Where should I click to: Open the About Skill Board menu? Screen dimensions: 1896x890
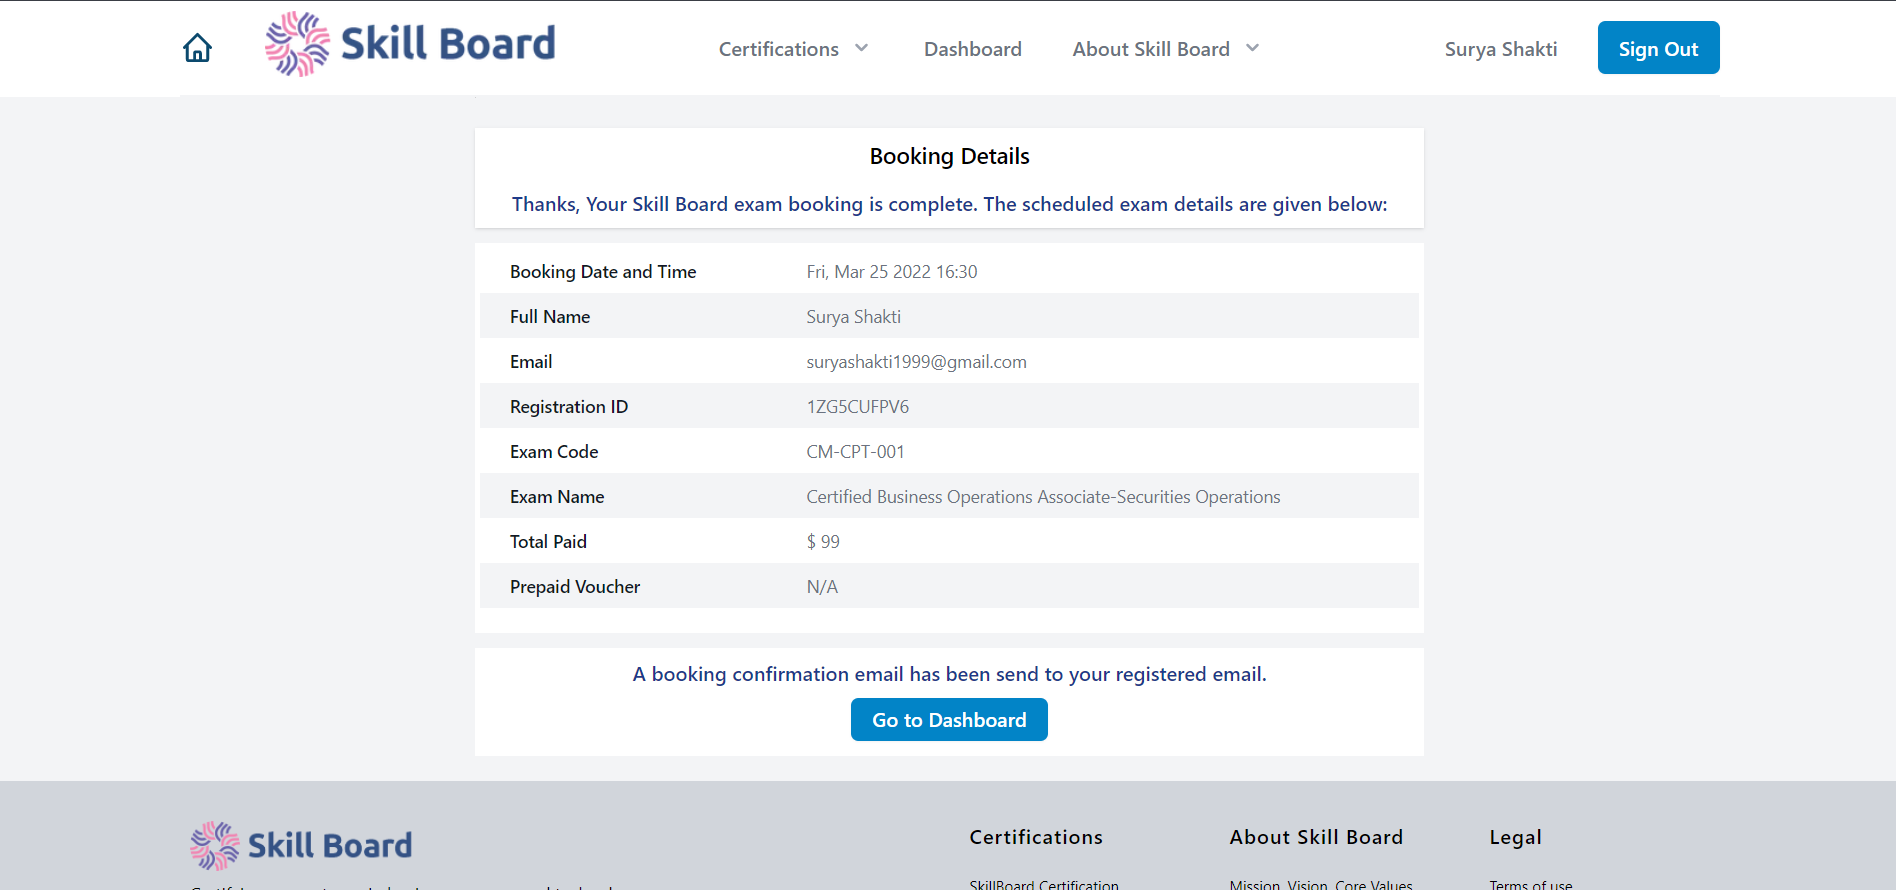tap(1151, 49)
